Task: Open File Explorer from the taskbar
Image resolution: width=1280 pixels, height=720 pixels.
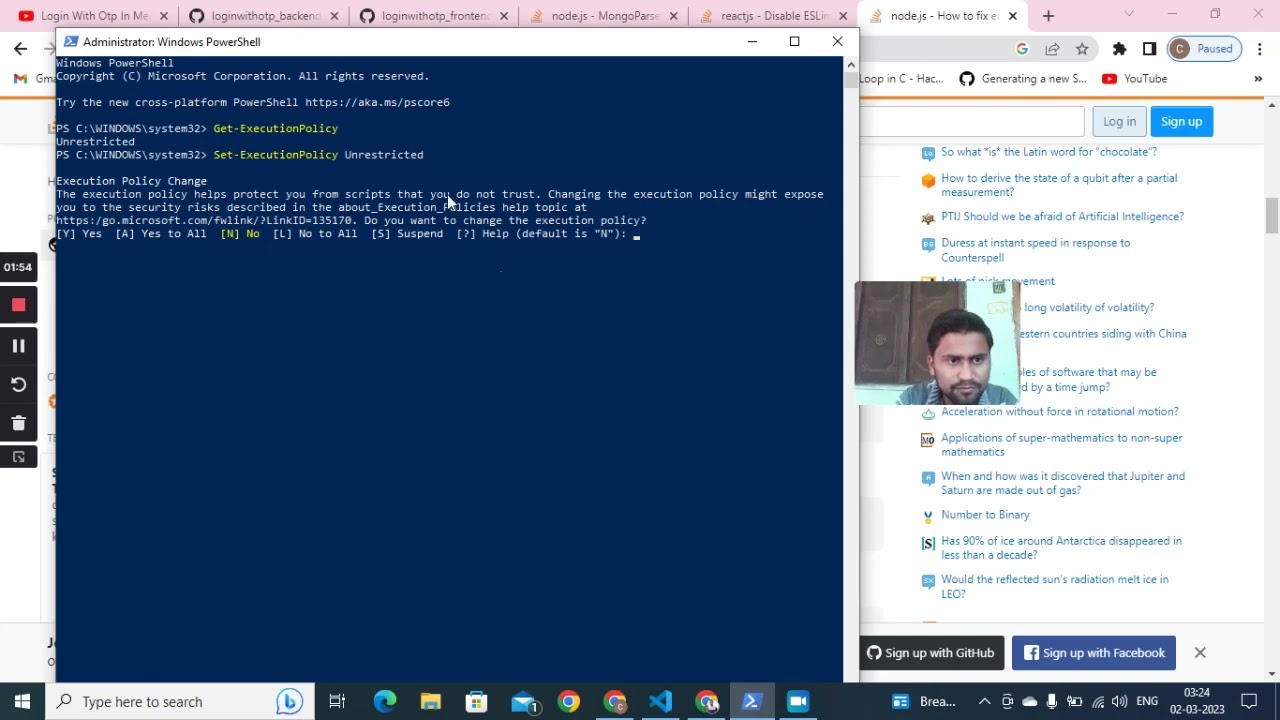Action: point(430,701)
